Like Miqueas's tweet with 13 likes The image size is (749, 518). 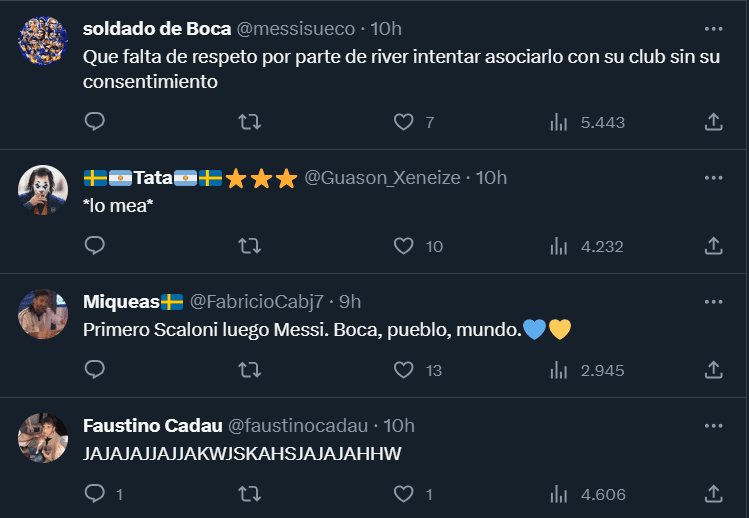403,370
